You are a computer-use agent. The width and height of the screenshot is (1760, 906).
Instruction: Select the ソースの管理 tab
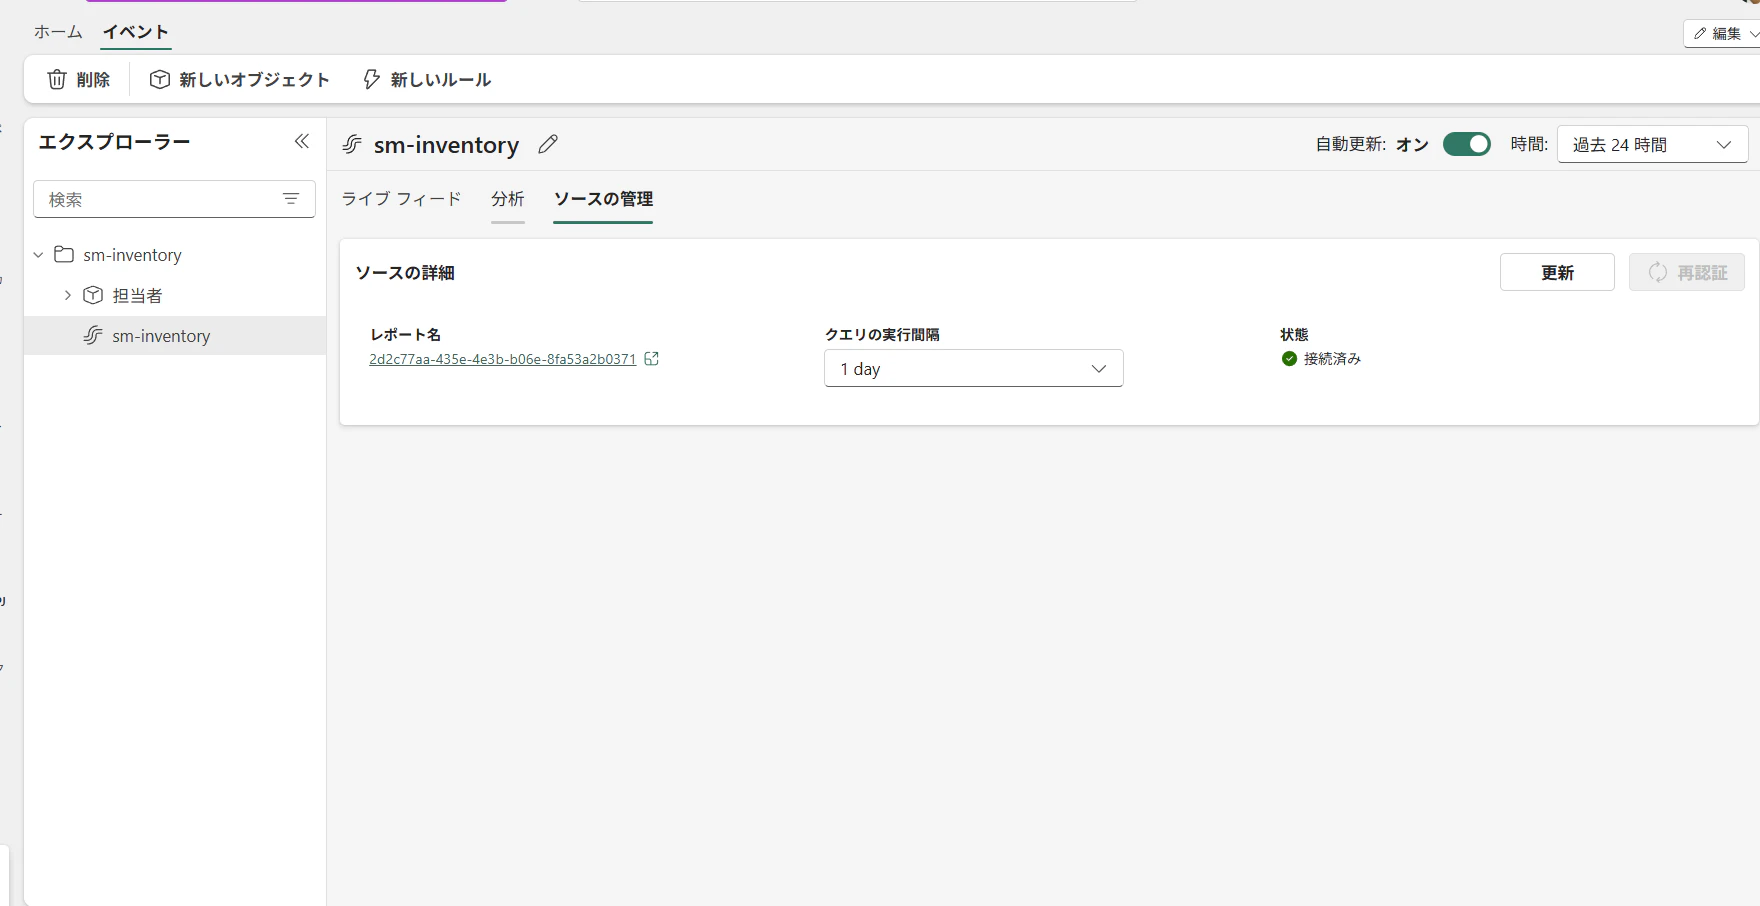603,199
